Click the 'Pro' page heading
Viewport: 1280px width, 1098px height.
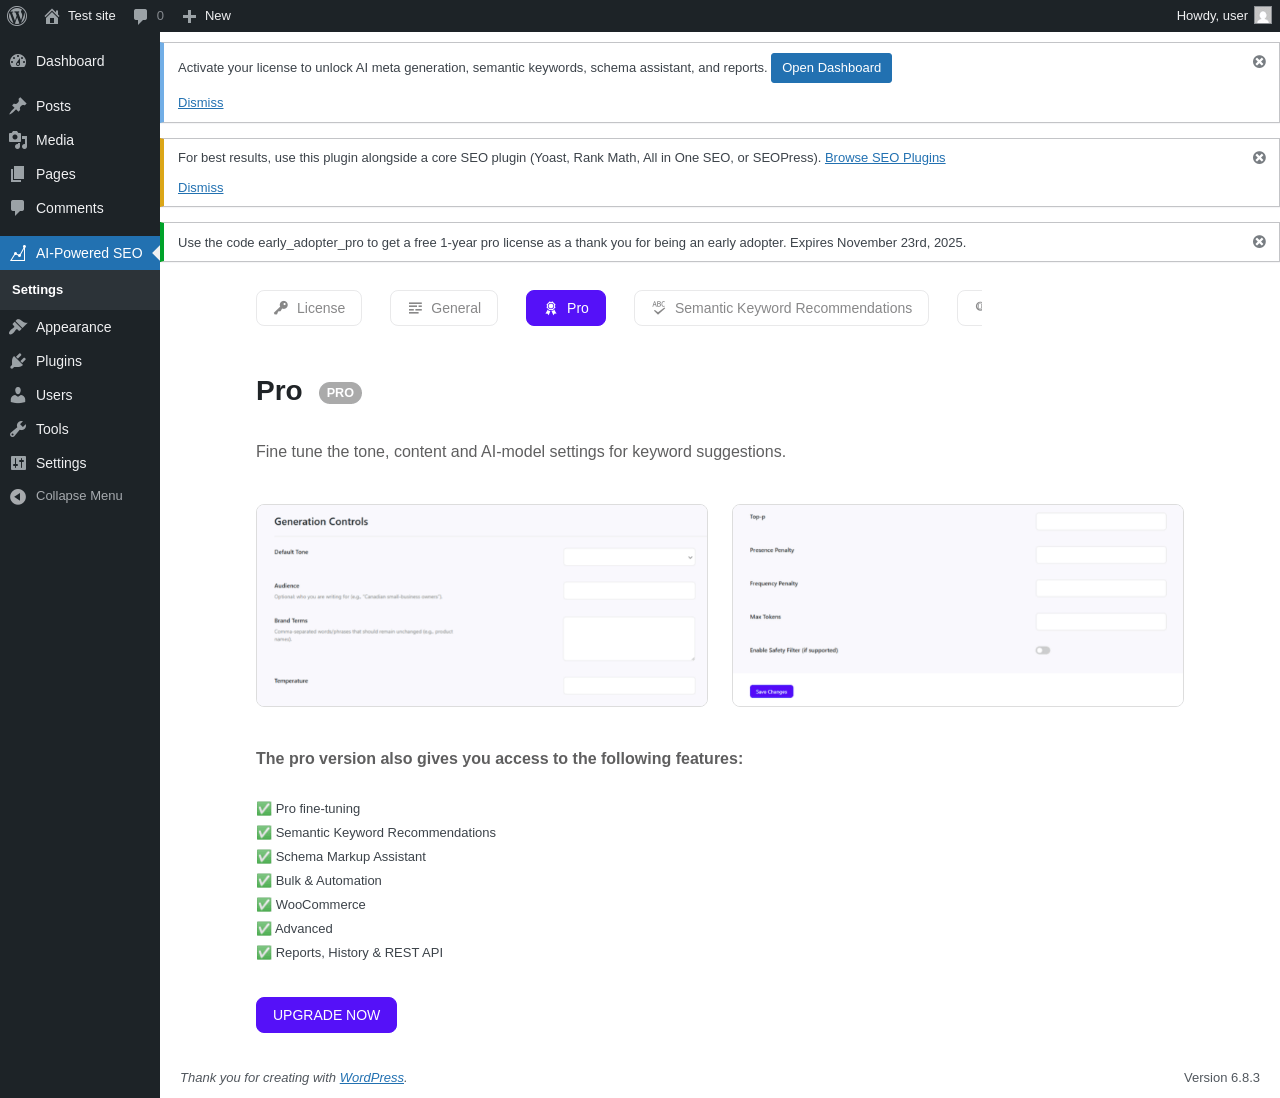point(279,391)
